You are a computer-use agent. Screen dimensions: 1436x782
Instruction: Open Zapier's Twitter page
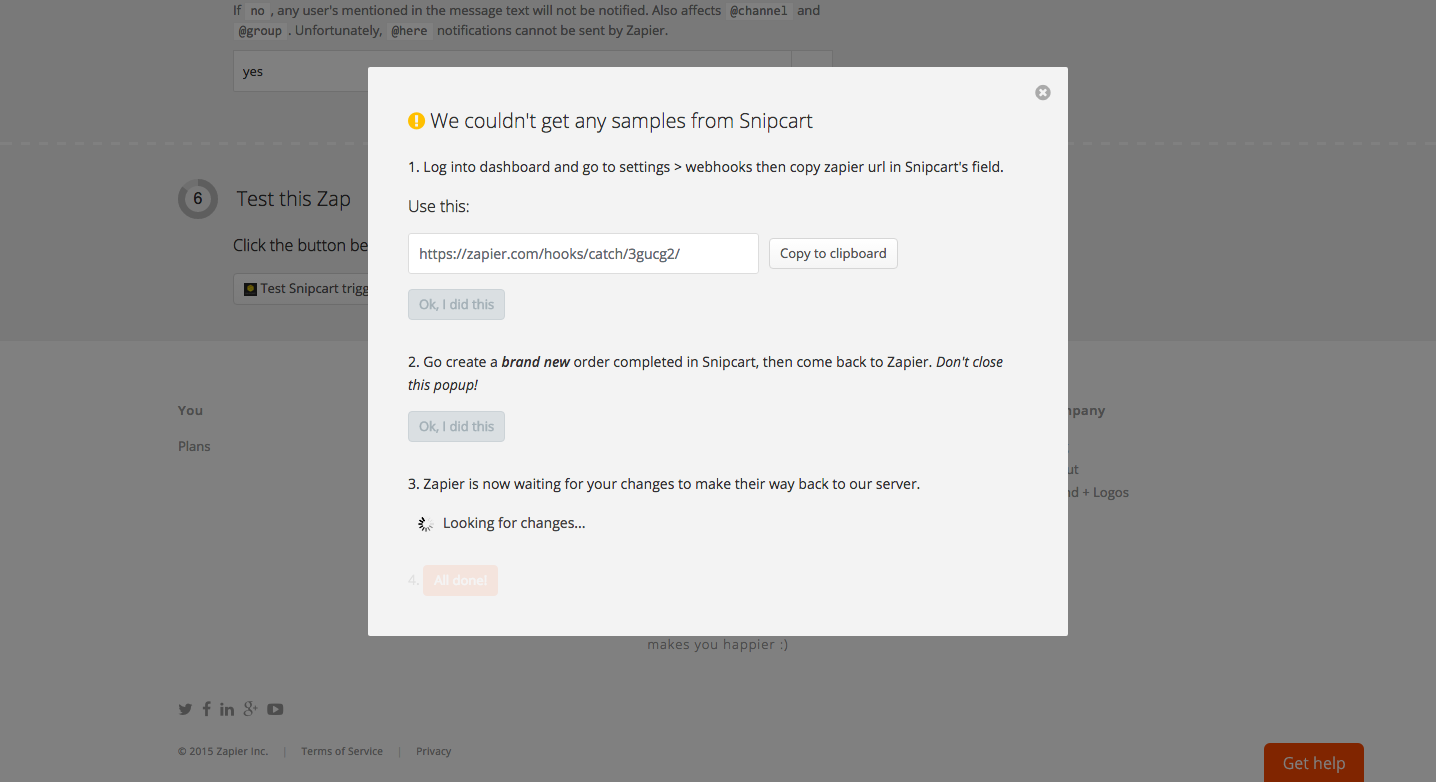click(185, 709)
